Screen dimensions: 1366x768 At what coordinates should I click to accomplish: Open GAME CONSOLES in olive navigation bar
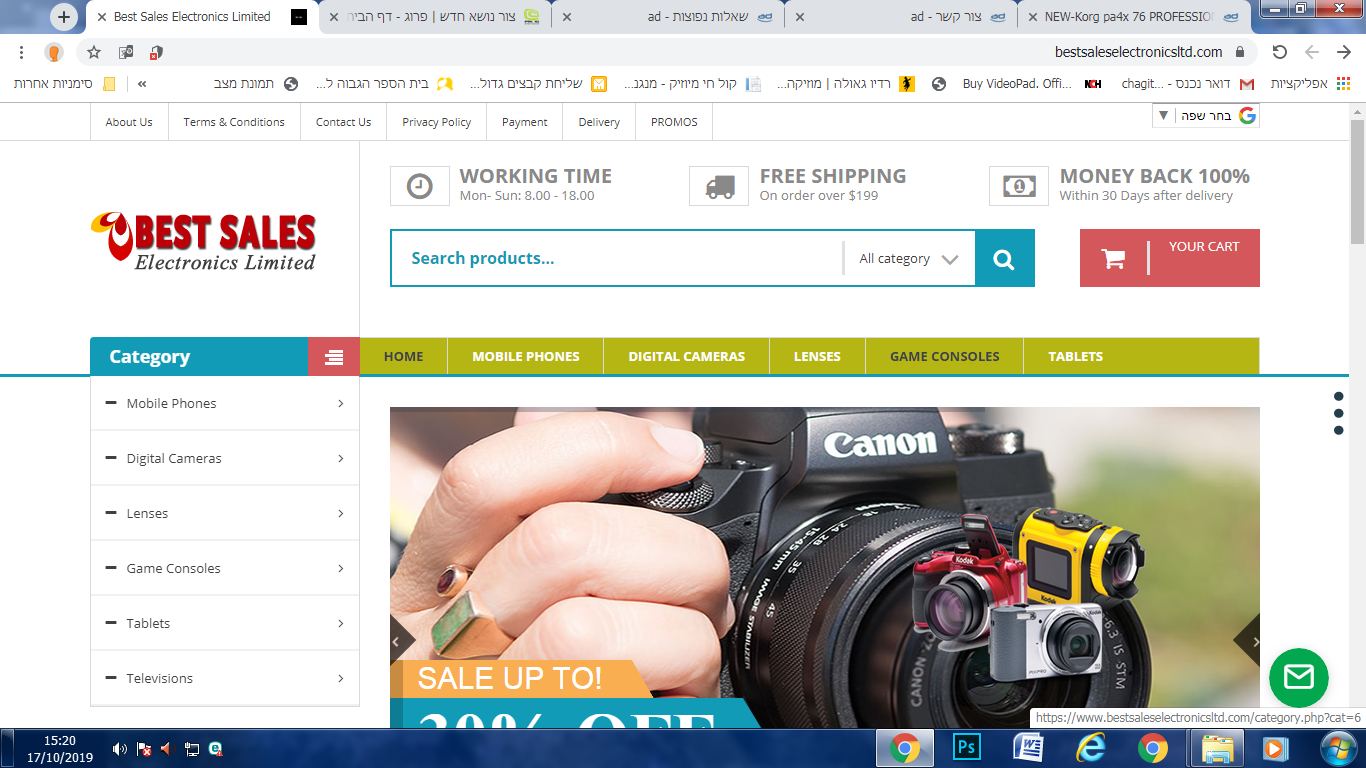point(945,356)
